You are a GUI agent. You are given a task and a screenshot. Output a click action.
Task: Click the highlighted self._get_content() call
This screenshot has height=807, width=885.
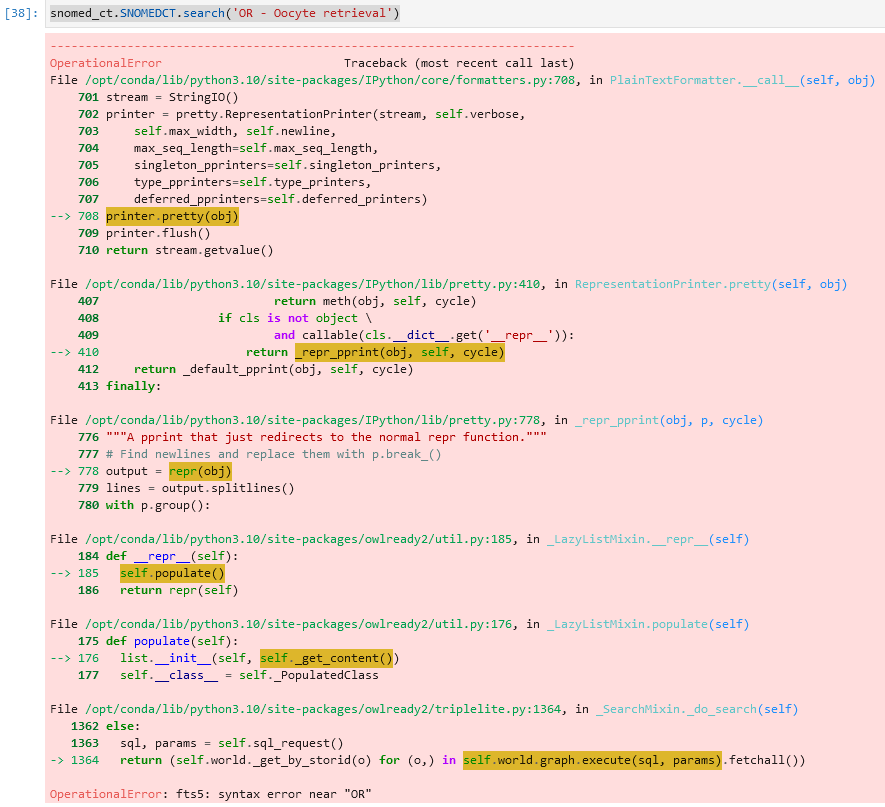pyautogui.click(x=327, y=658)
